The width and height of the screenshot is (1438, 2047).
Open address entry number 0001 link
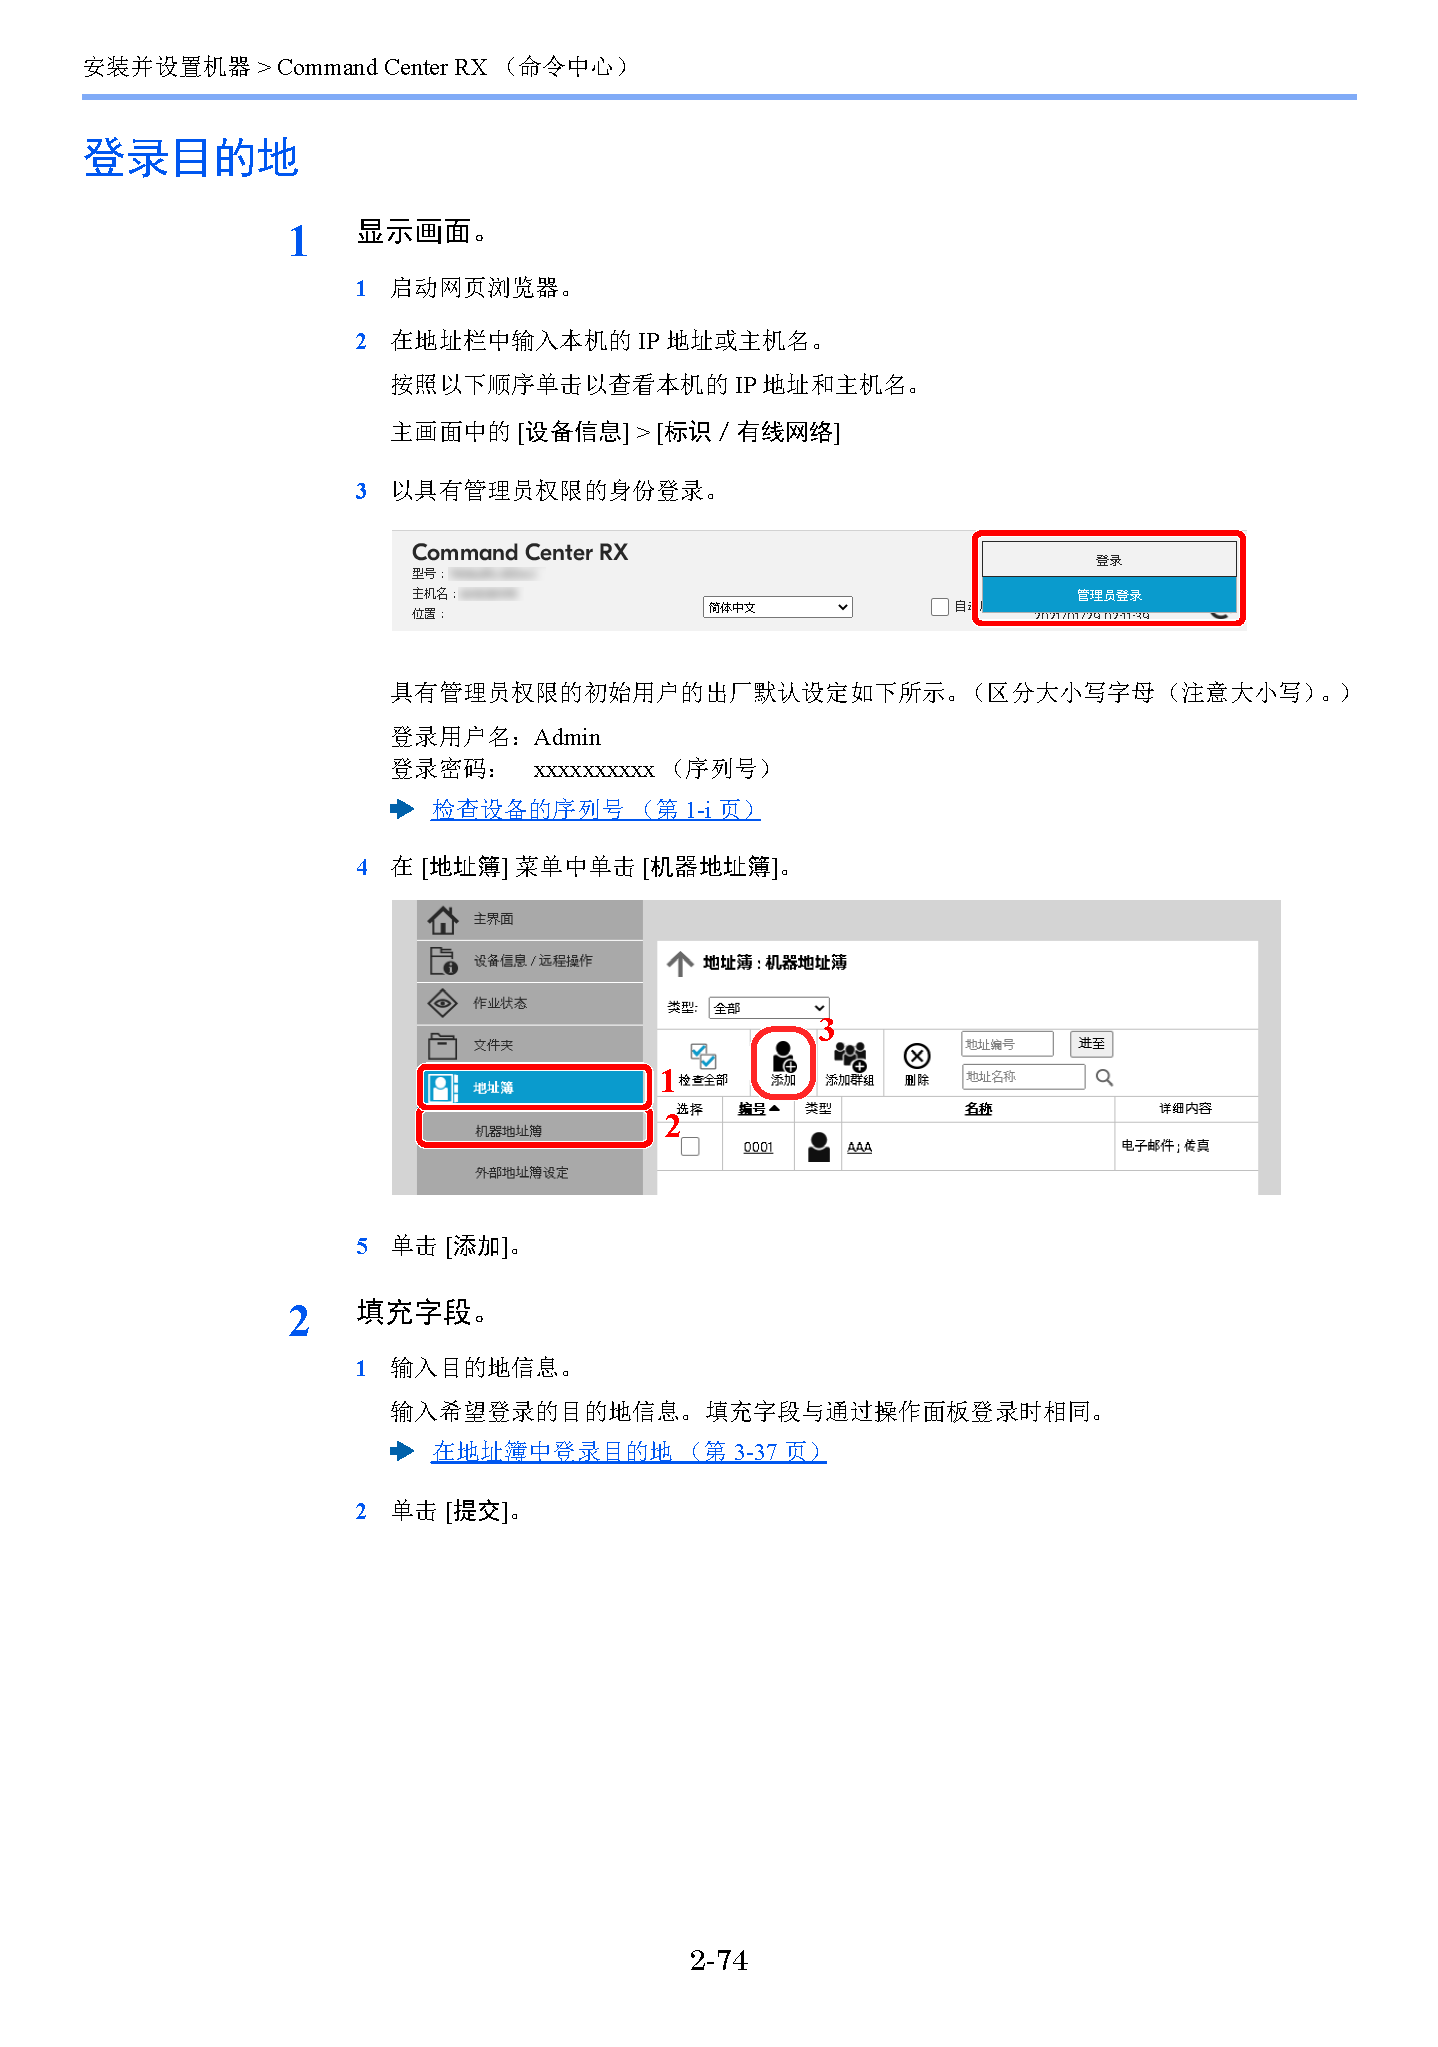click(758, 1147)
